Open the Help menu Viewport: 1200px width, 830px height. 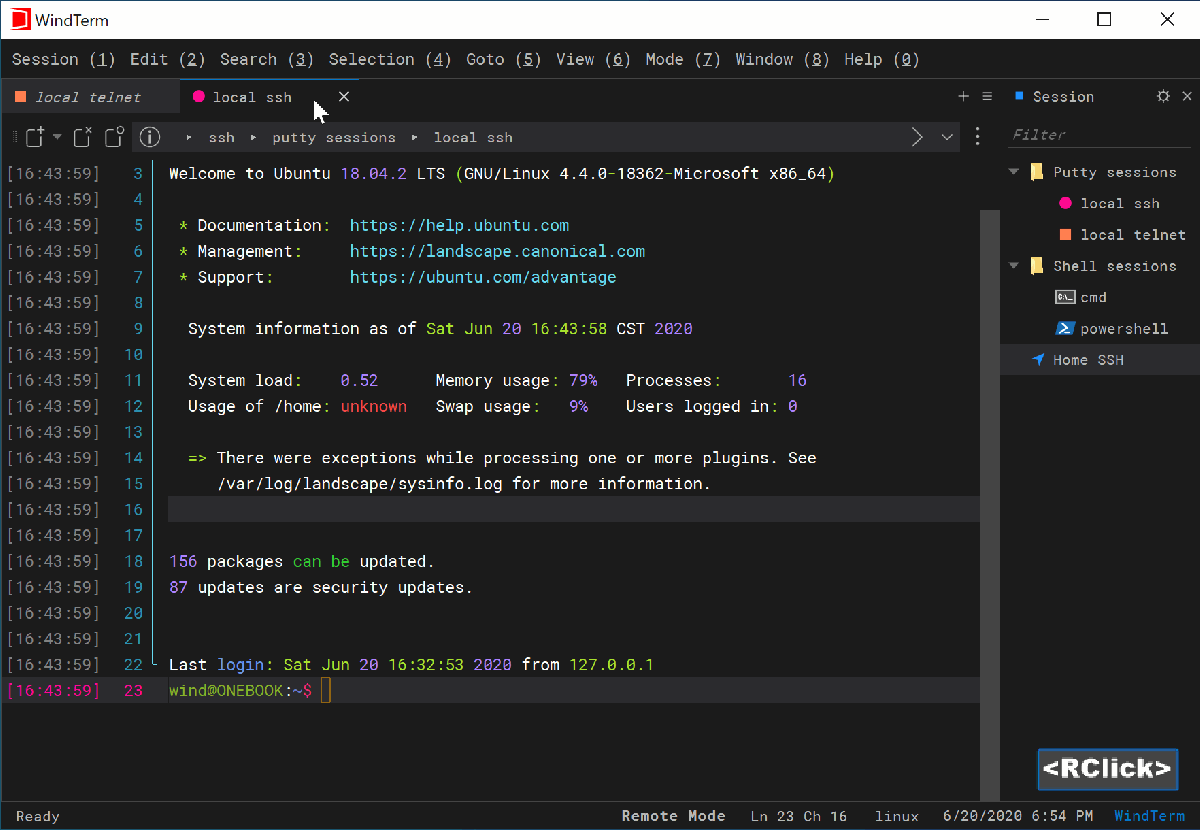pyautogui.click(x=881, y=59)
